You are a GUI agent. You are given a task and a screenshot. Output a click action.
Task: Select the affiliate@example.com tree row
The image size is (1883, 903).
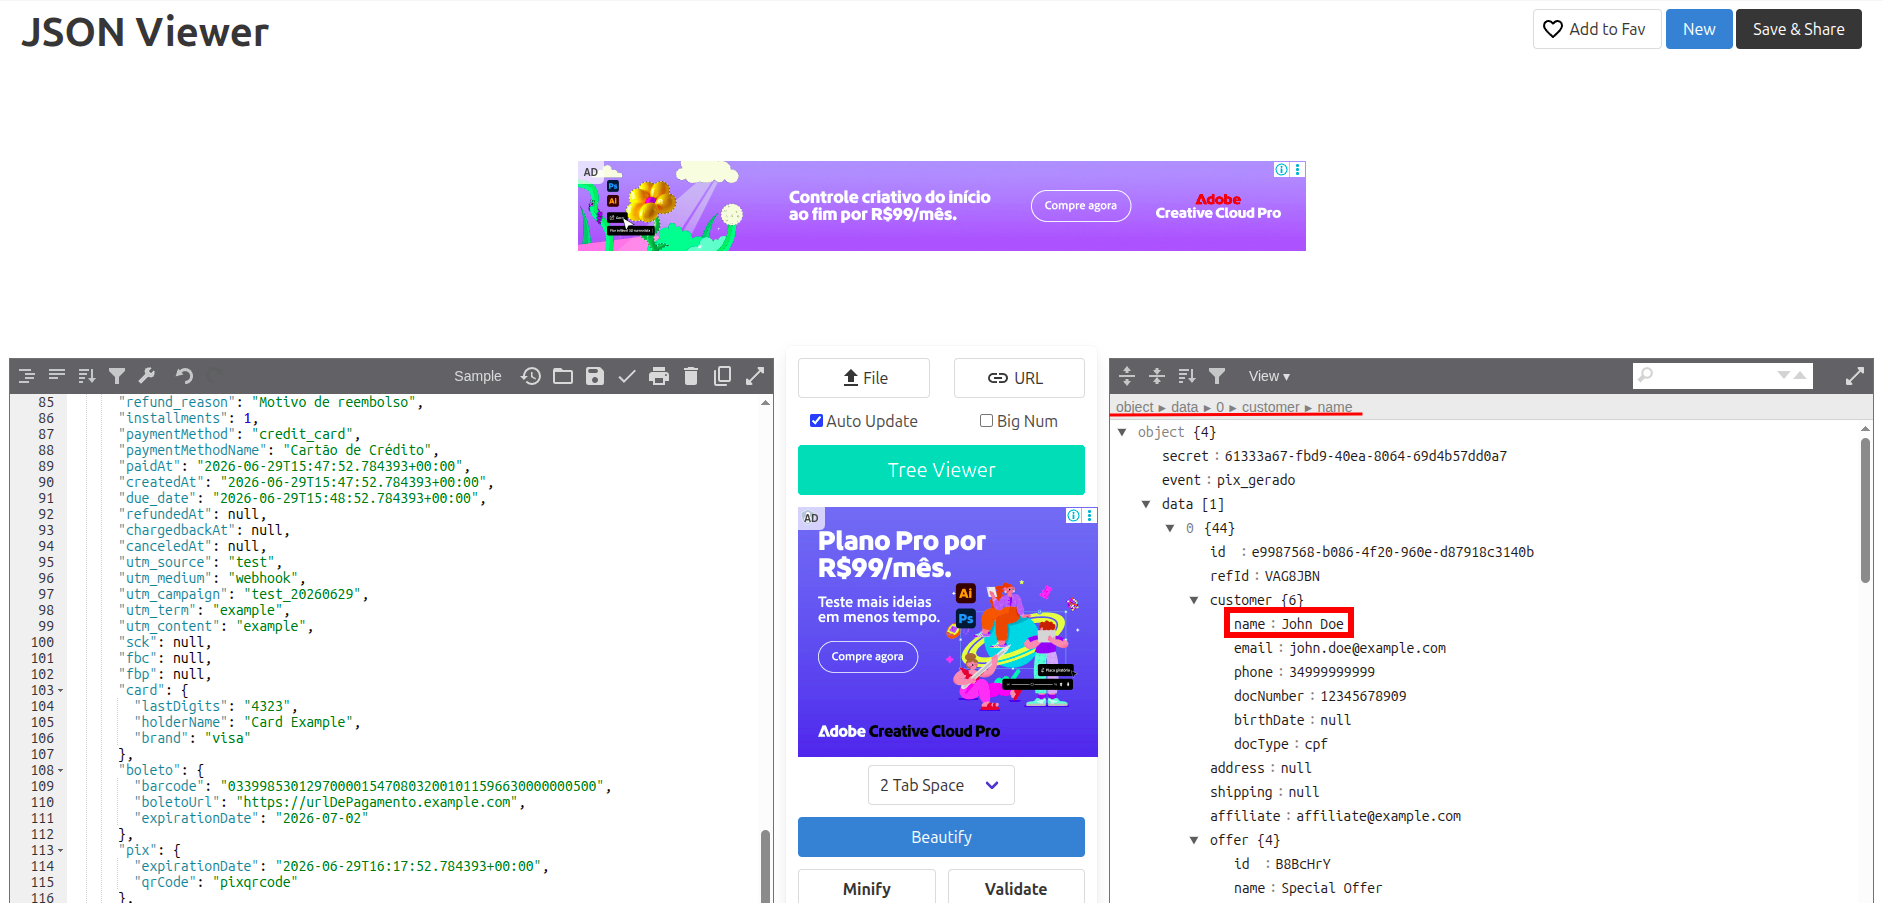1335,816
